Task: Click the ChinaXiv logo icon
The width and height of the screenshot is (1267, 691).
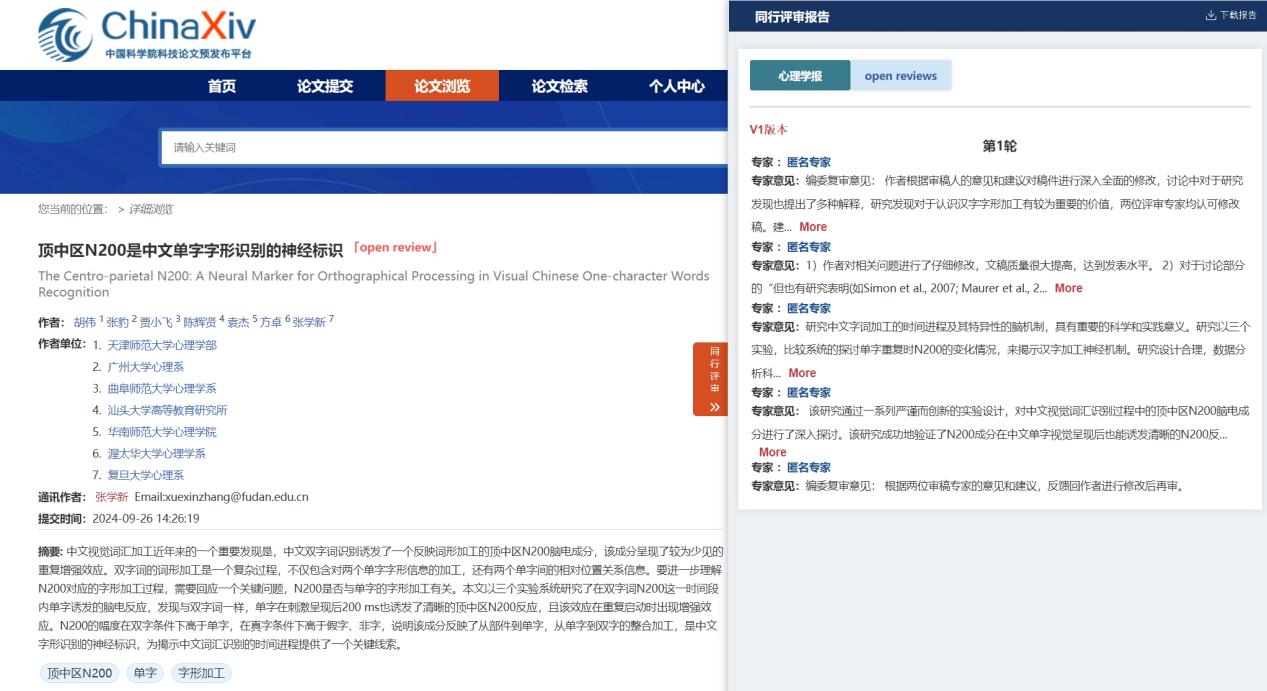Action: tap(65, 35)
